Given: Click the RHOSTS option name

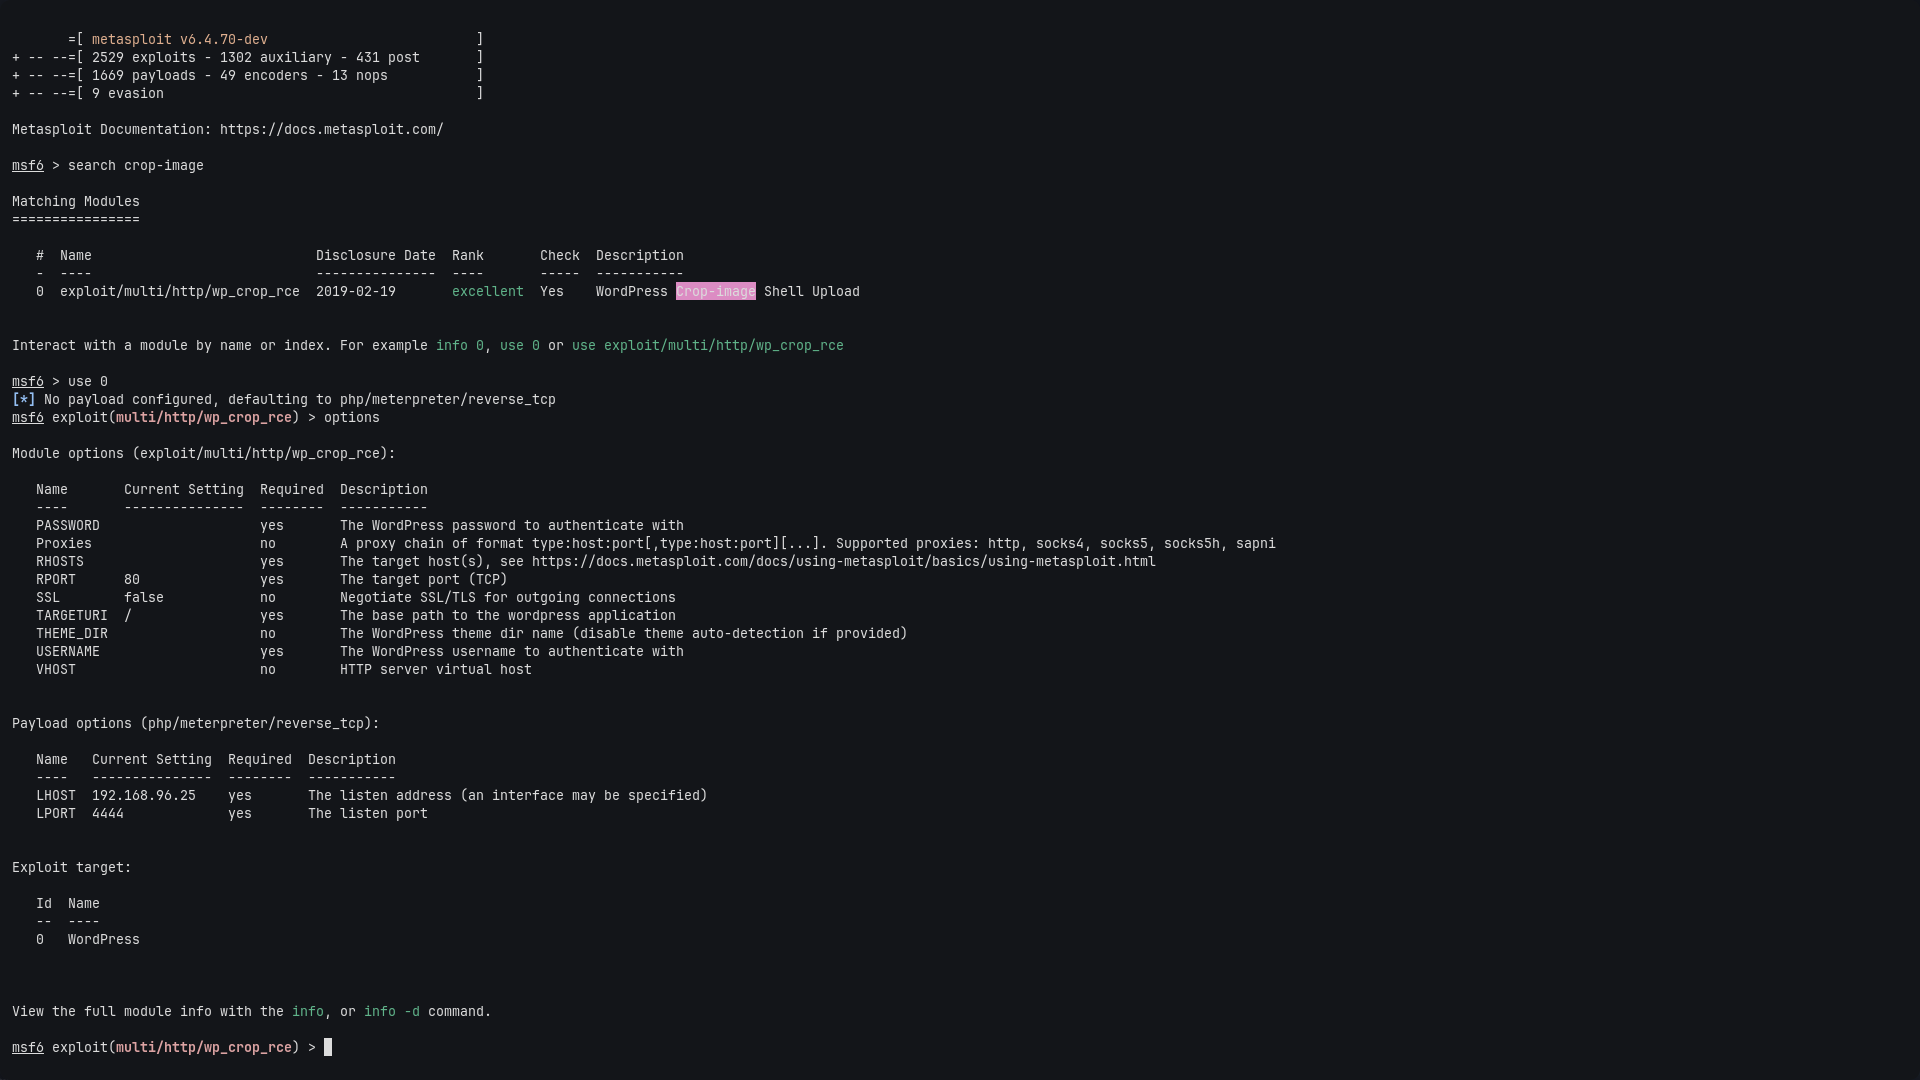Looking at the screenshot, I should (59, 562).
